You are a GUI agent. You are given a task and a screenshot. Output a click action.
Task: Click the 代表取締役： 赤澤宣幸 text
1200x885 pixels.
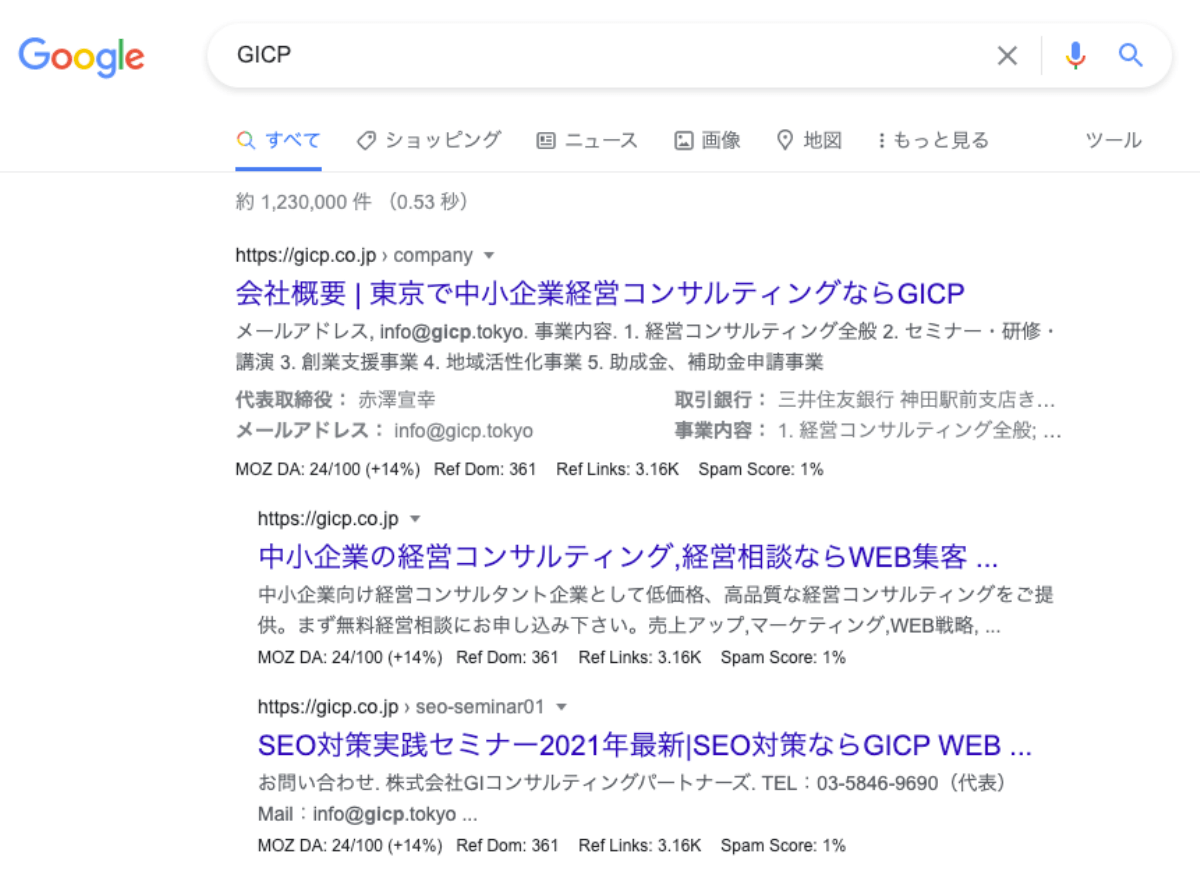(336, 400)
